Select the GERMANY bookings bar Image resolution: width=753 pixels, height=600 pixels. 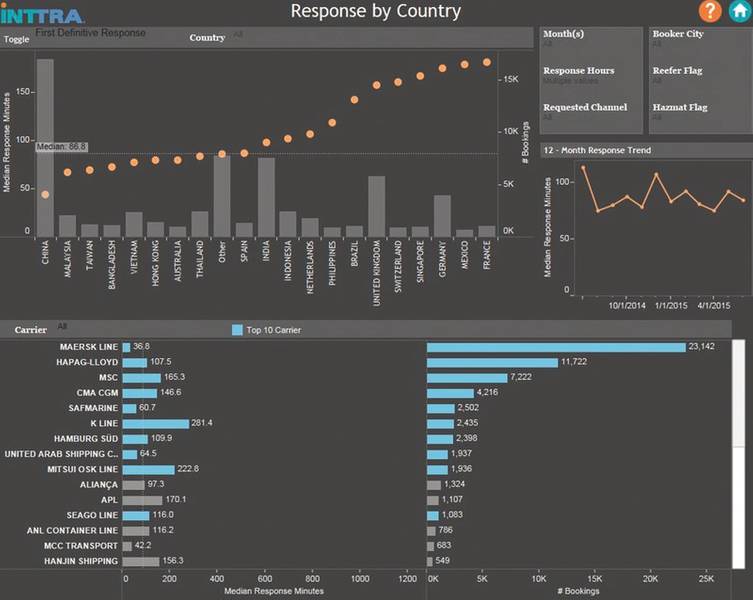pyautogui.click(x=442, y=216)
